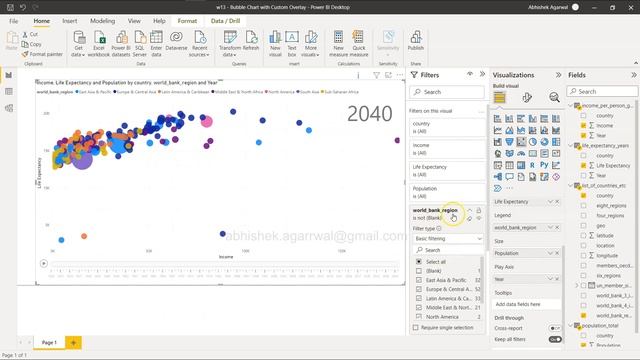Select the scatter chart visual type
Screen dimensions: 640x360
521,142
